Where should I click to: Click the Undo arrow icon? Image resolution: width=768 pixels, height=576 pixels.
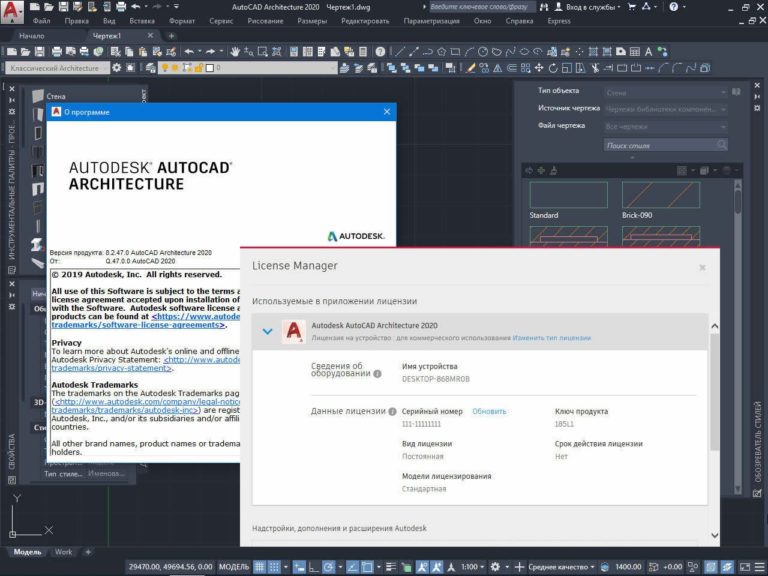189,51
